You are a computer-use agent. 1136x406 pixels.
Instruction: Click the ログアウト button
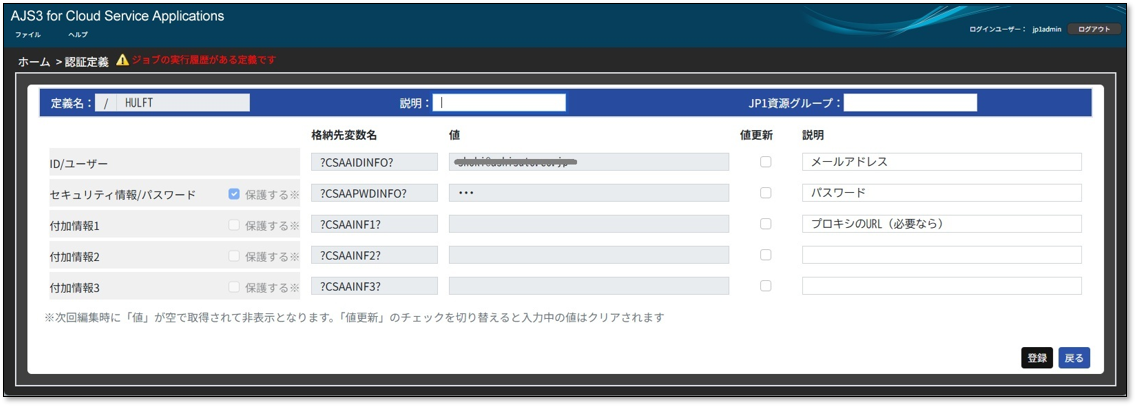1094,30
